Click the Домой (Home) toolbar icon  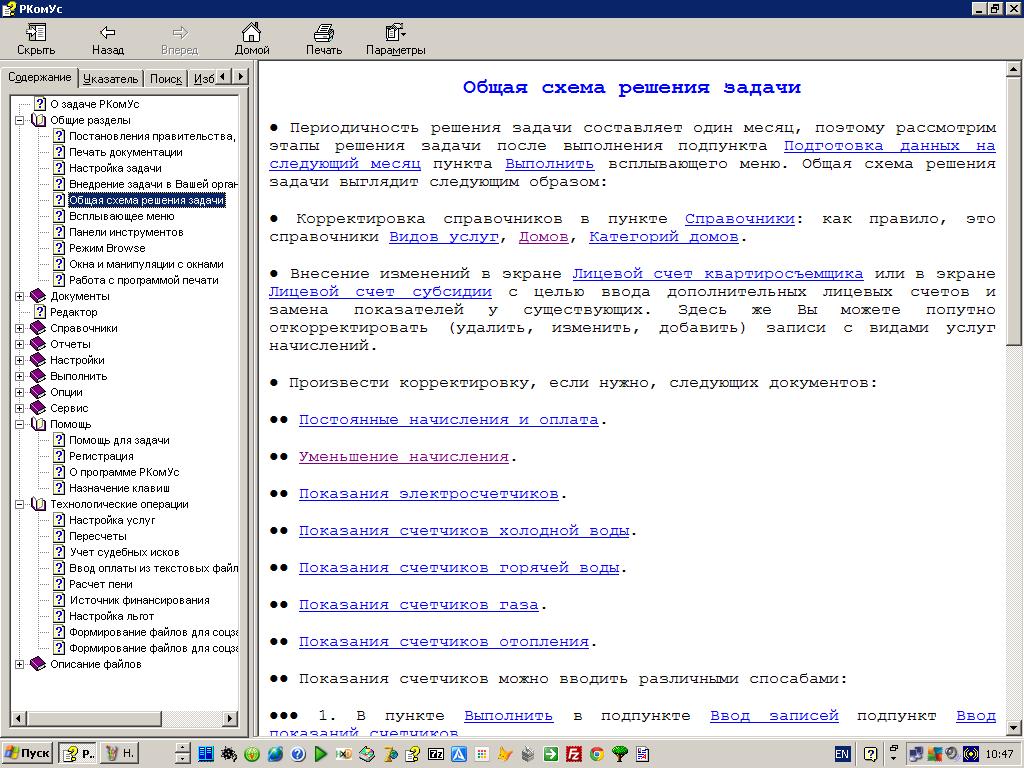coord(252,34)
